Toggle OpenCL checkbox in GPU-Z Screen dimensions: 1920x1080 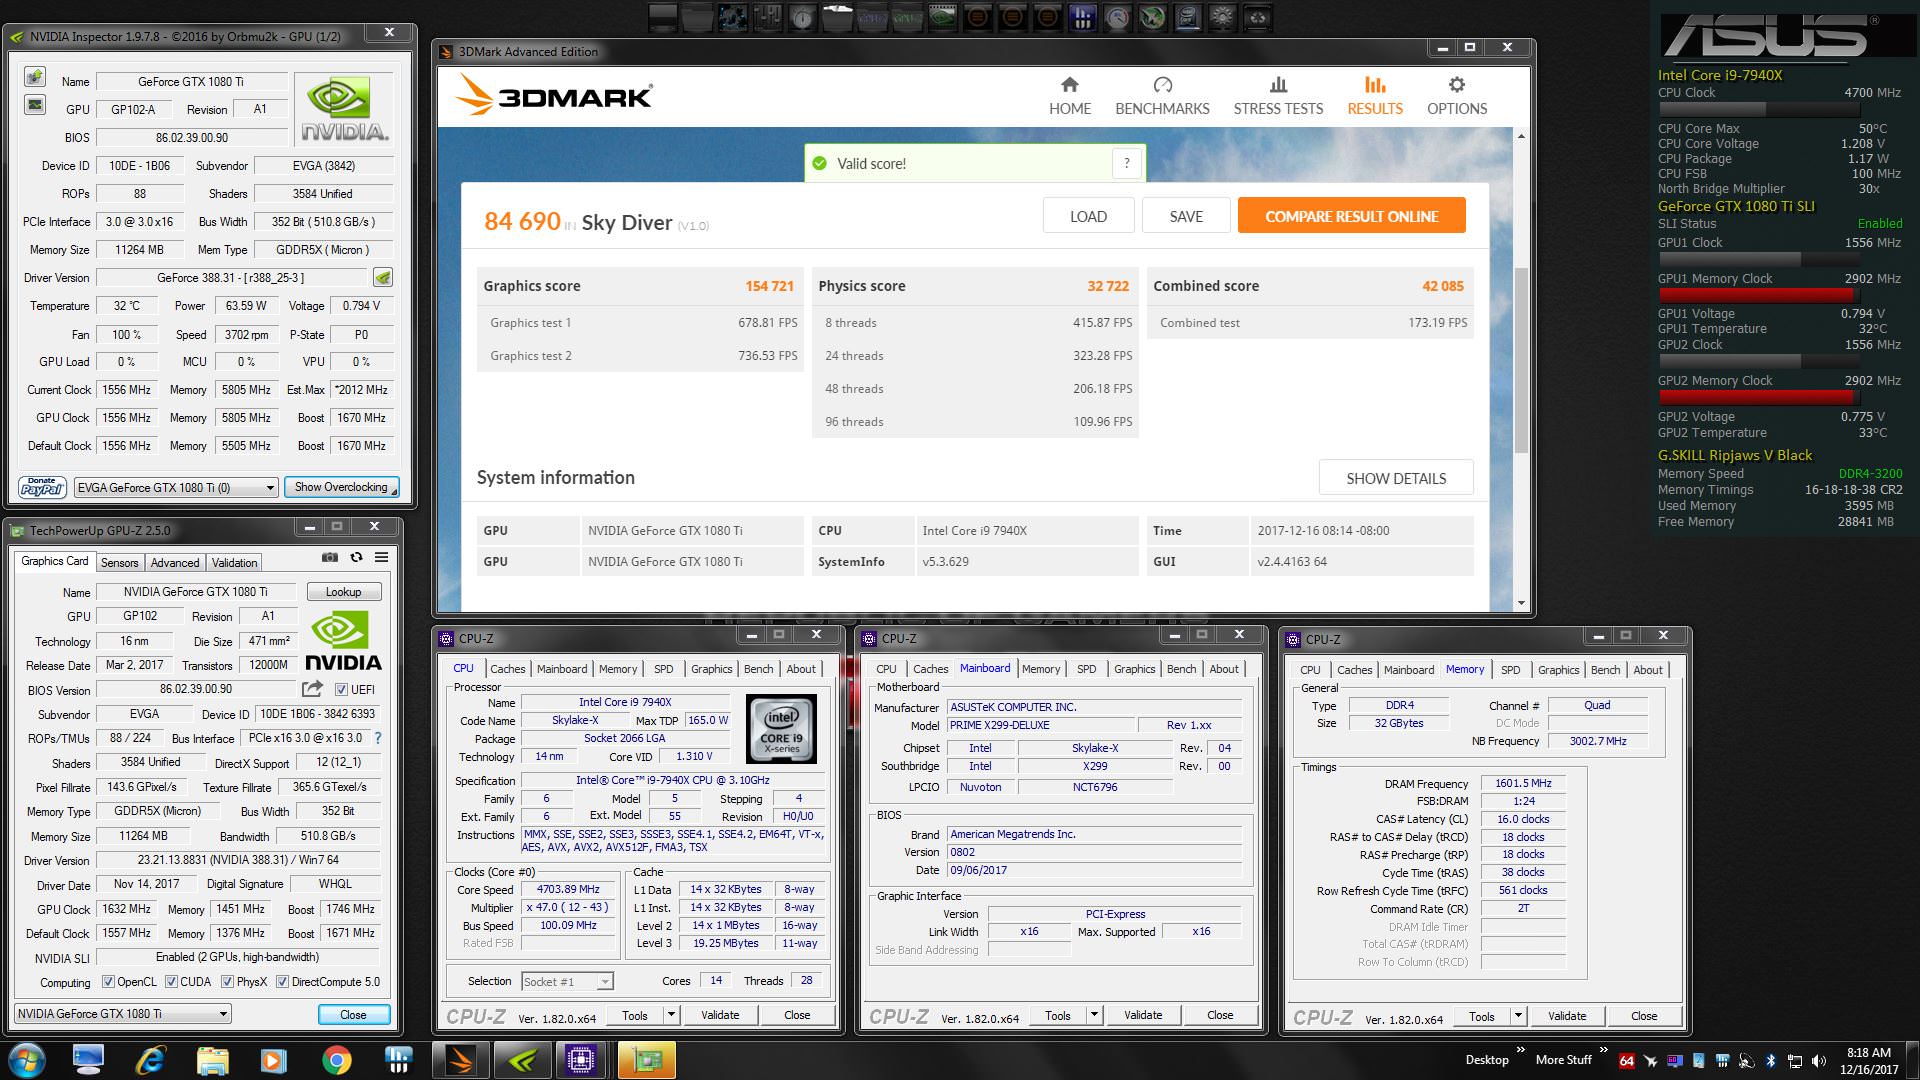pos(108,982)
